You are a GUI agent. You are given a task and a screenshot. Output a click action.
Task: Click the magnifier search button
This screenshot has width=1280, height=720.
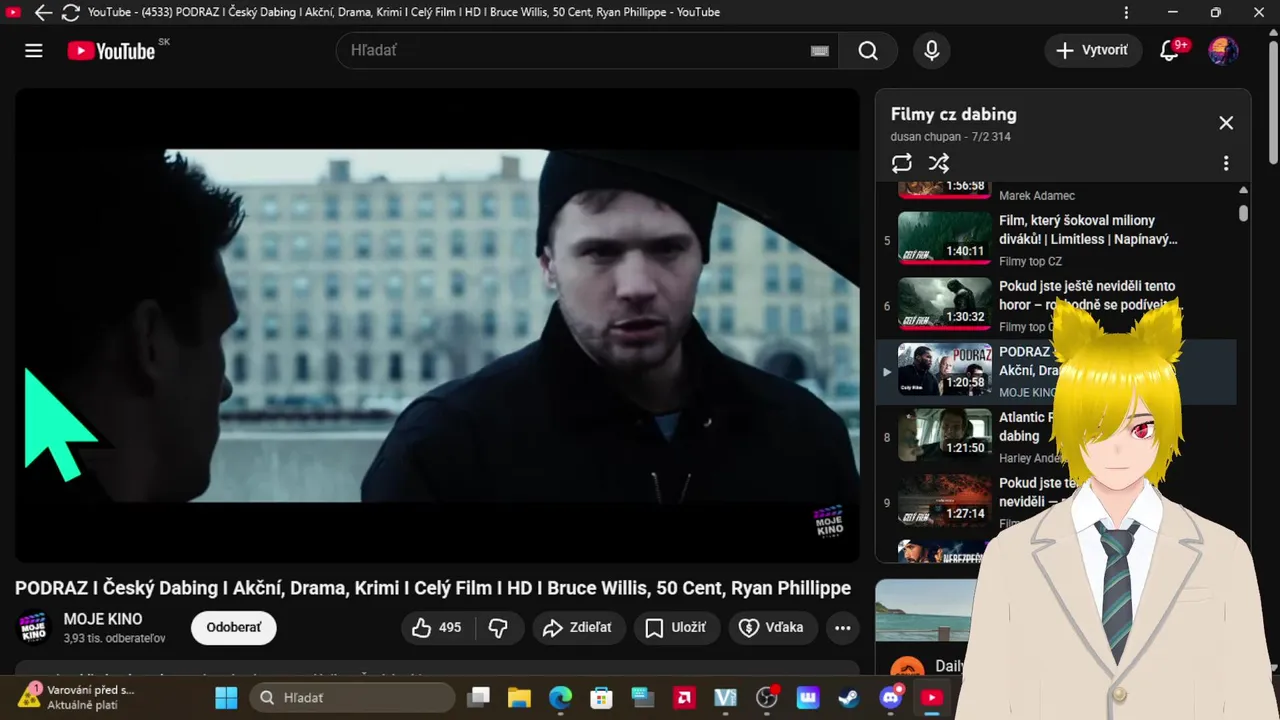(x=868, y=51)
